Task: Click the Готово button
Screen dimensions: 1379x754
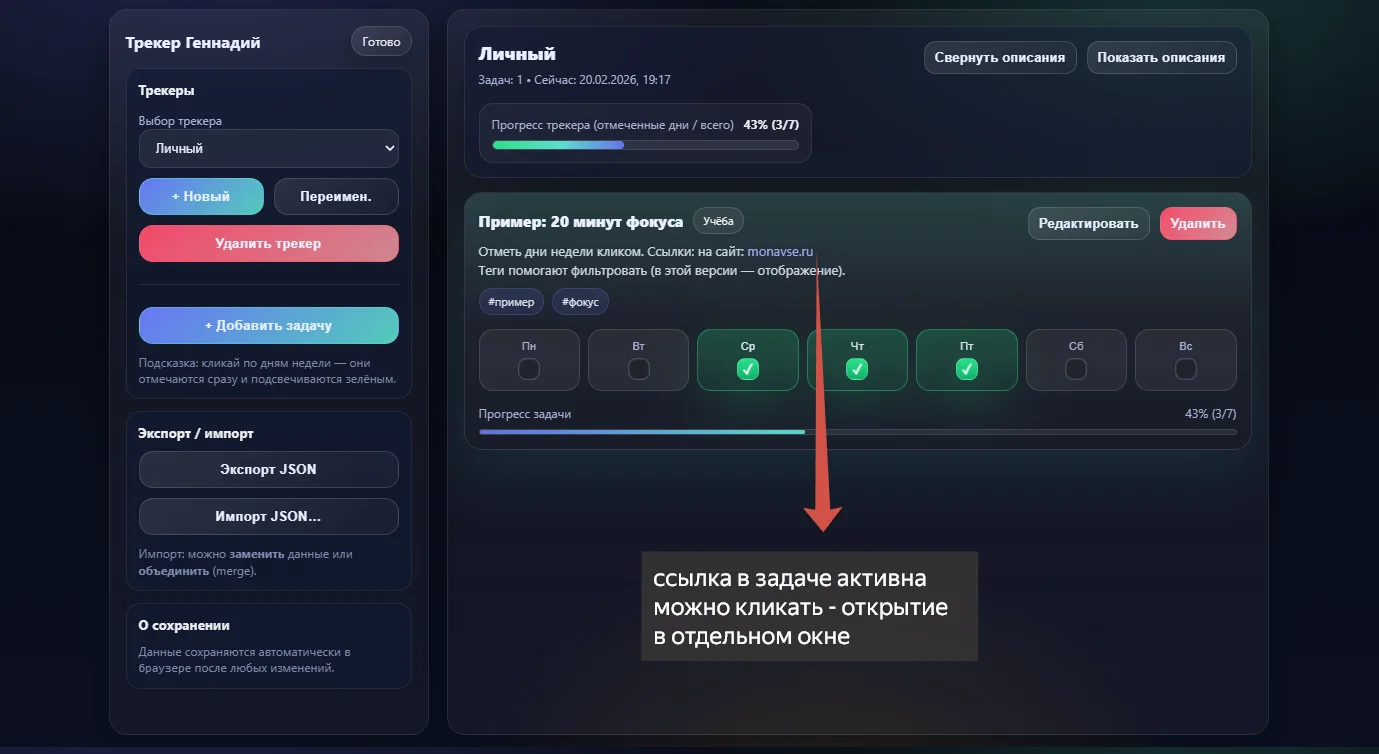Action: tap(381, 42)
